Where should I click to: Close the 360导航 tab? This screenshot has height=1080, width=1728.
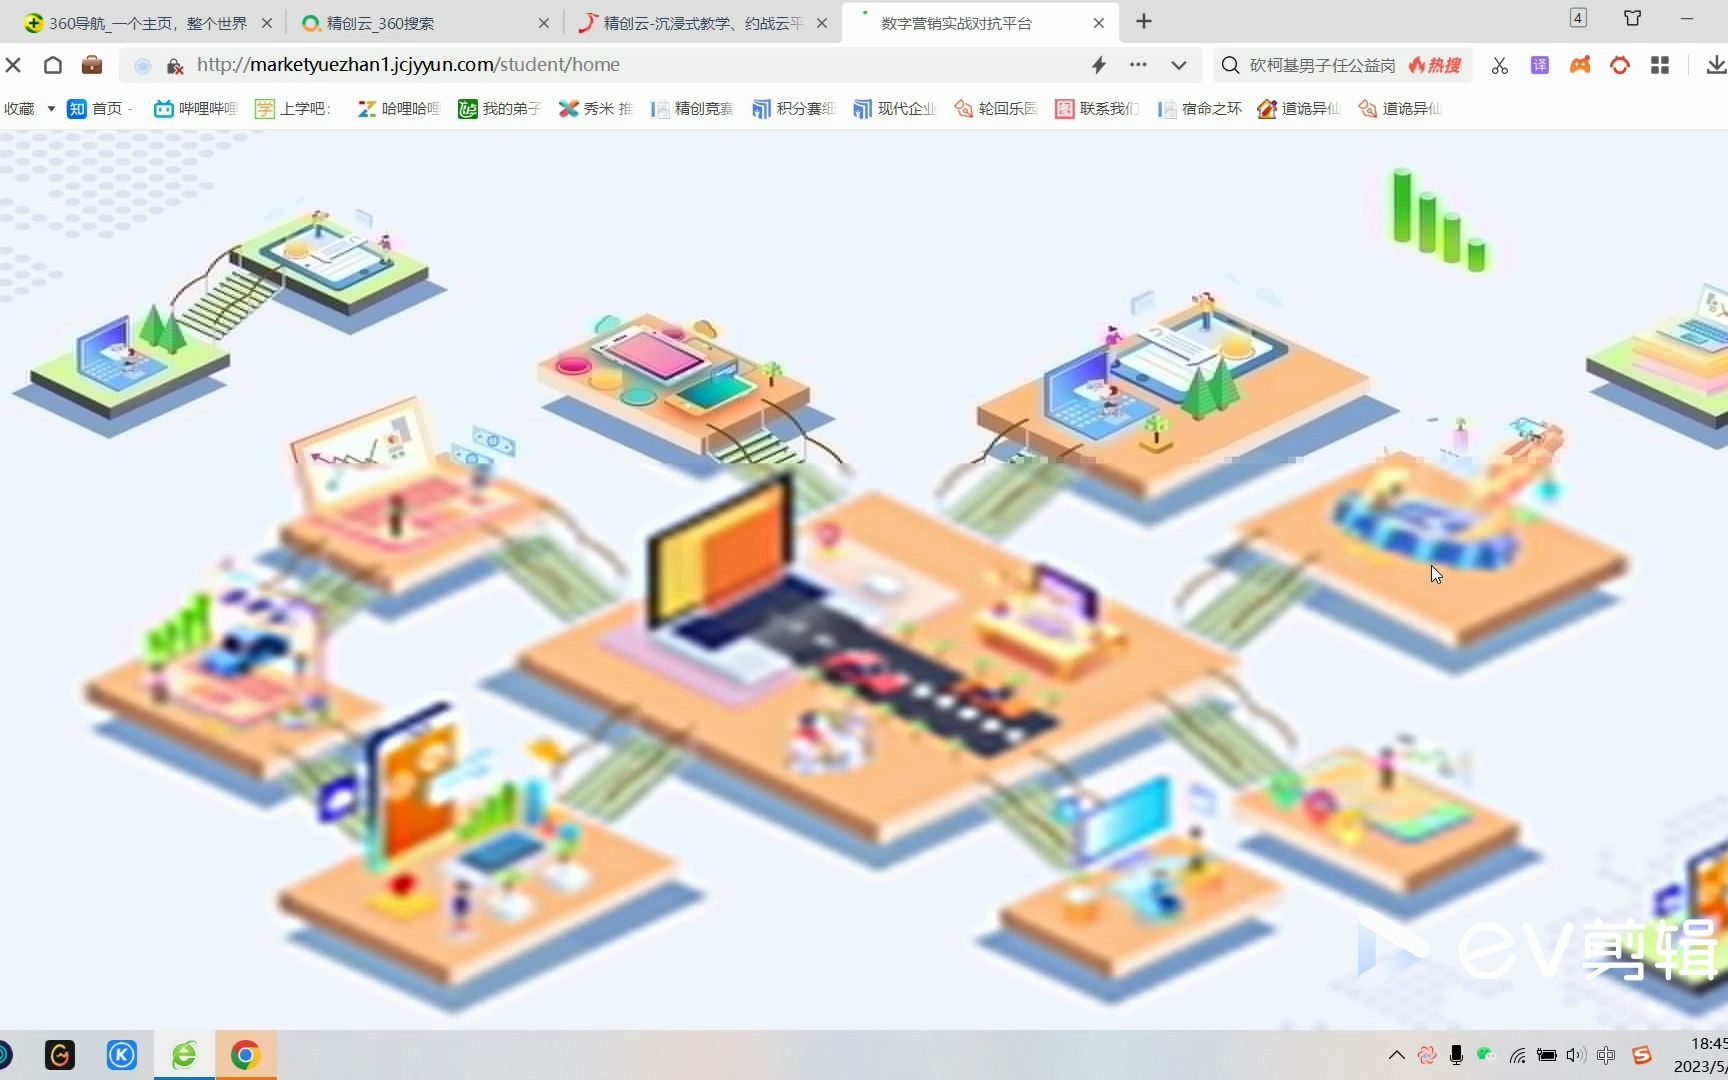tap(267, 22)
